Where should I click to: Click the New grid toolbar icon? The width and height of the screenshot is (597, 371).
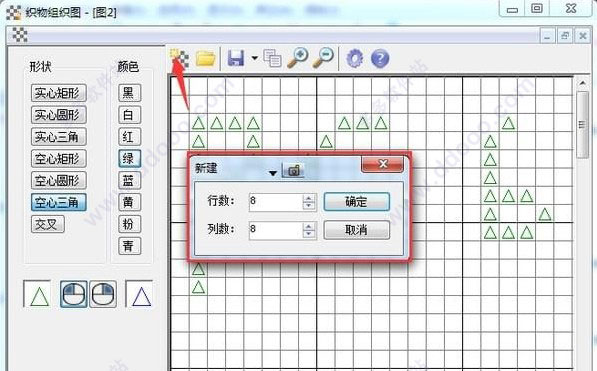pyautogui.click(x=179, y=58)
